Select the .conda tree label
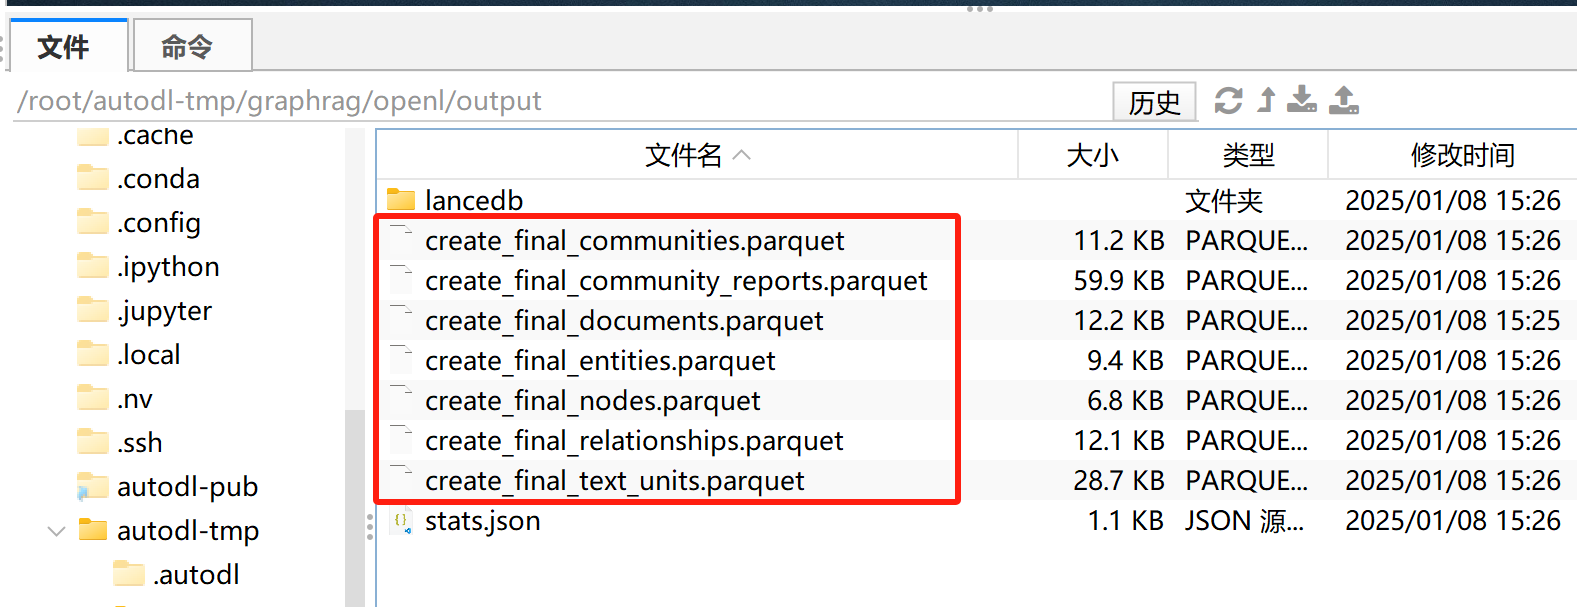The width and height of the screenshot is (1577, 607). point(158,179)
